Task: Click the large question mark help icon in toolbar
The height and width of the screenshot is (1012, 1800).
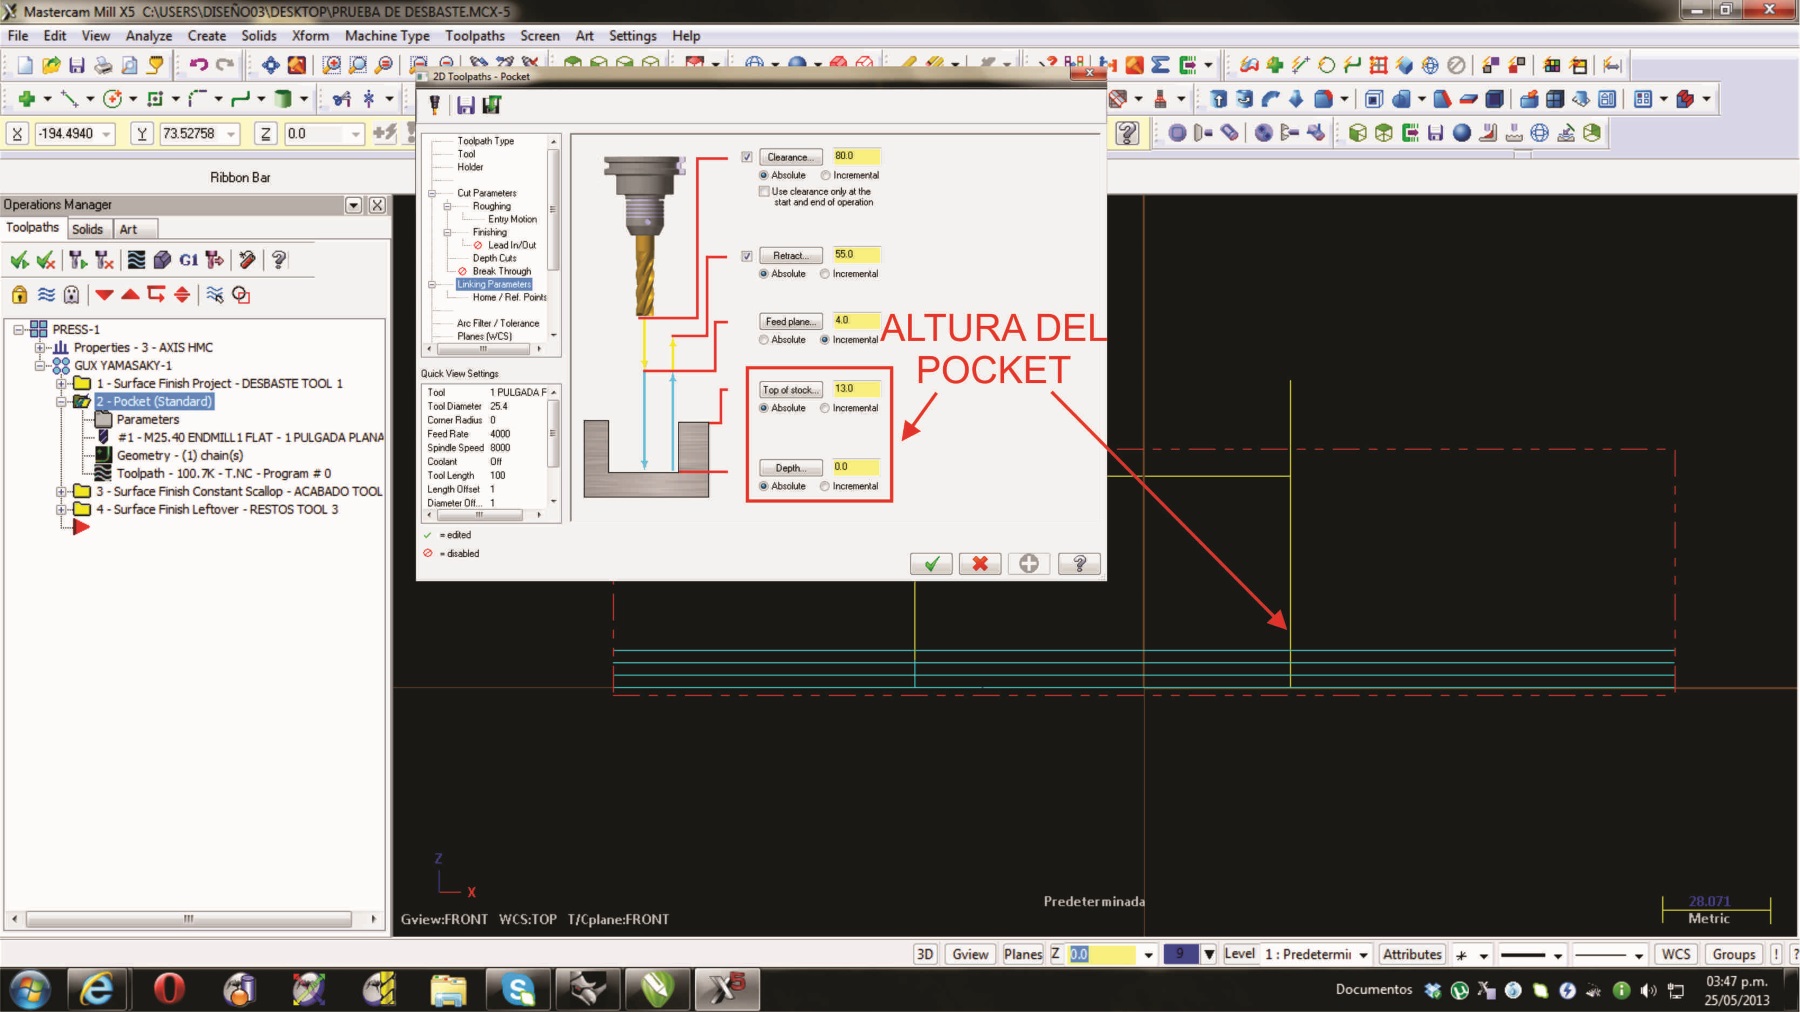Action: [1127, 133]
